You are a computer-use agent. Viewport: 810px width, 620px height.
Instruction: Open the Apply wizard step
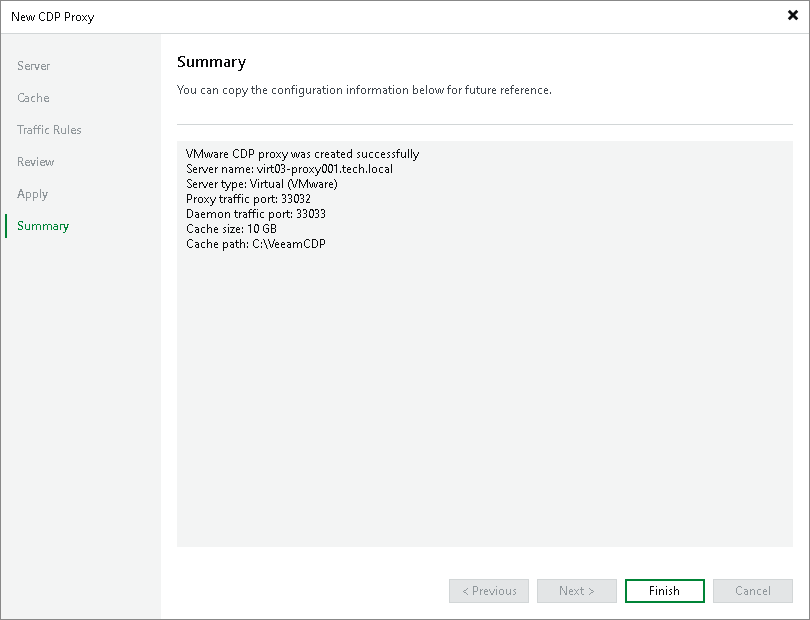33,194
